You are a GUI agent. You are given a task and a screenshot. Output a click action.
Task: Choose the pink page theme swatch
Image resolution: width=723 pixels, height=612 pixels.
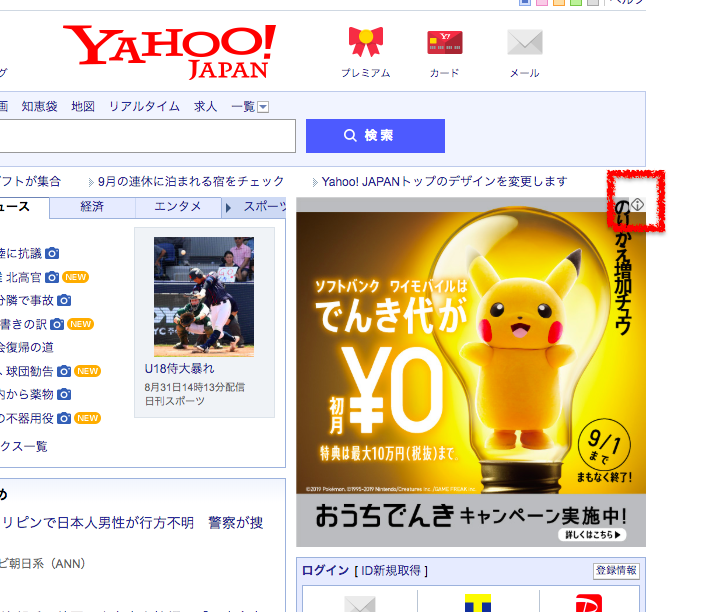[x=542, y=2]
